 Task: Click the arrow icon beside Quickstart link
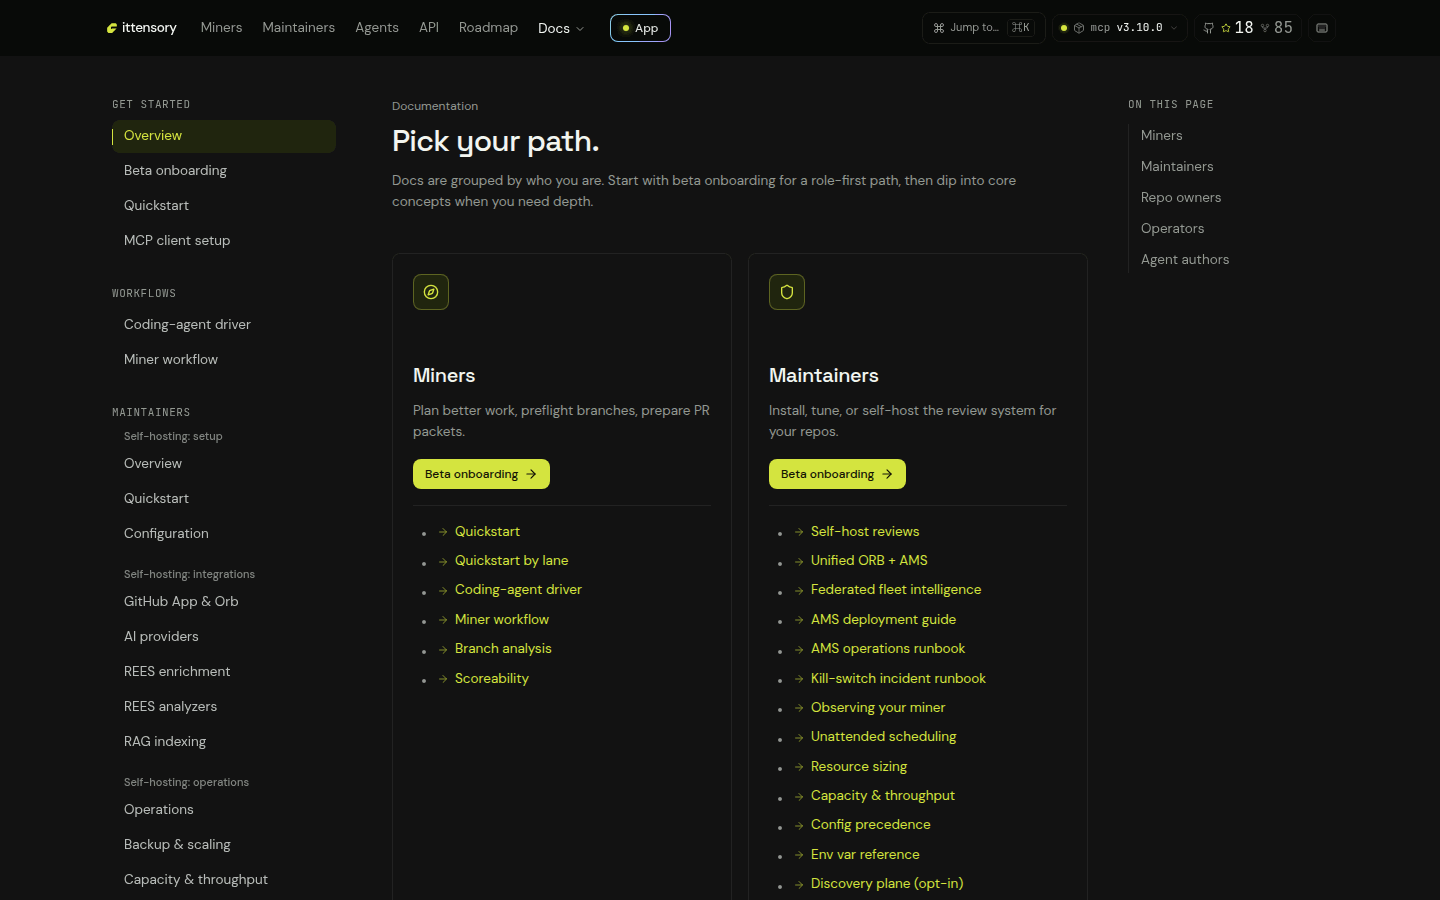443,532
